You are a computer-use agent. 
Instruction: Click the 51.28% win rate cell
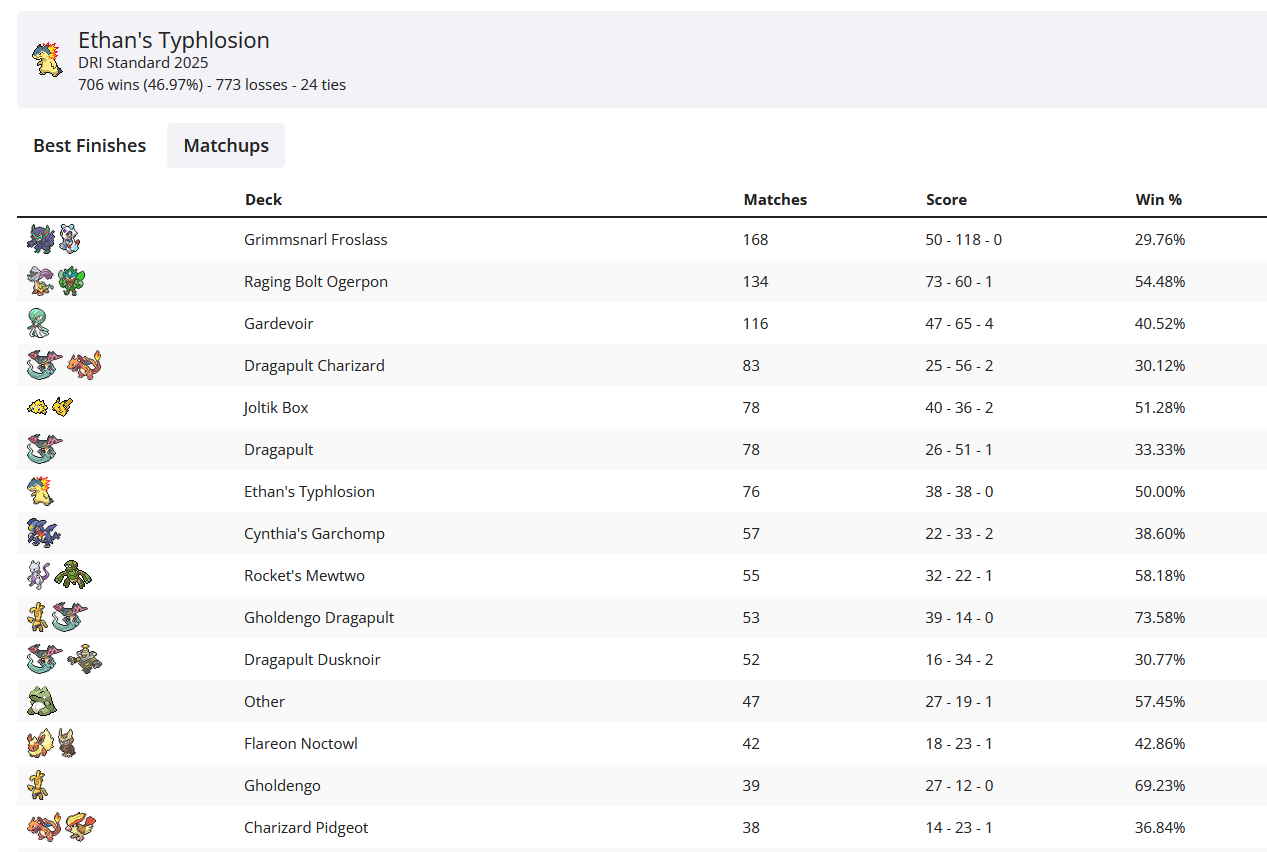point(1160,408)
